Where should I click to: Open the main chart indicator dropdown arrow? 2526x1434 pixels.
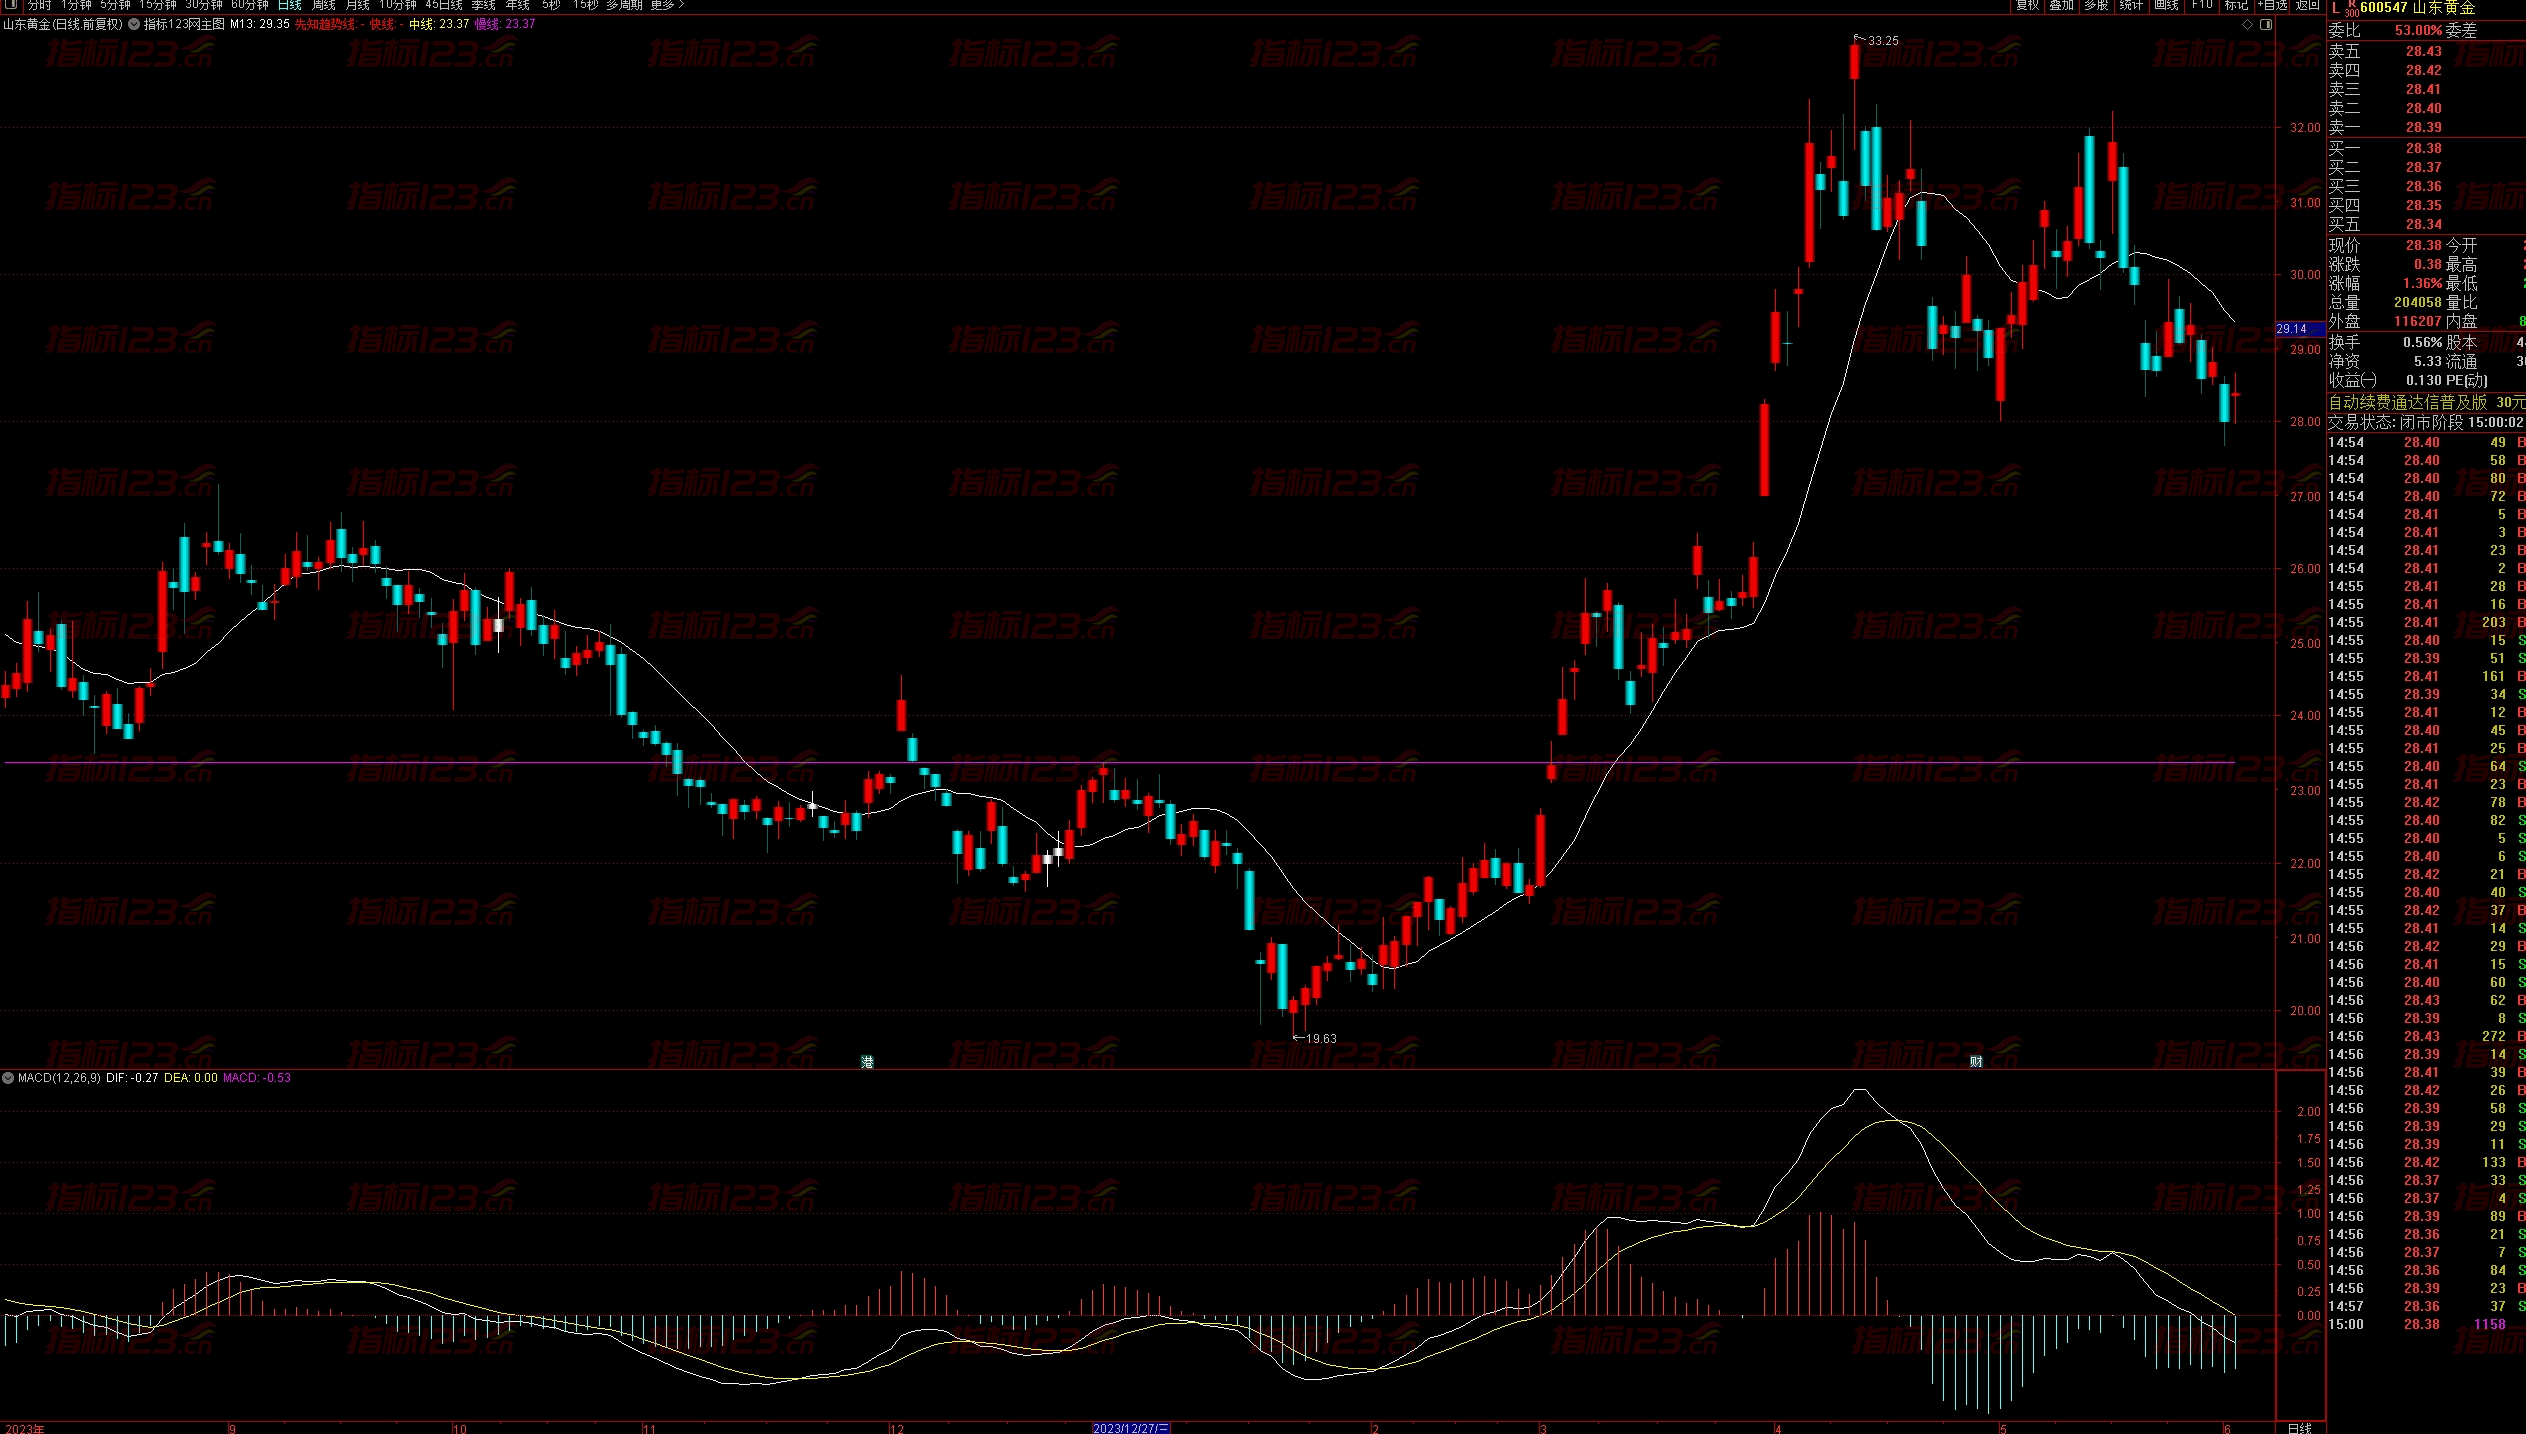[x=134, y=24]
